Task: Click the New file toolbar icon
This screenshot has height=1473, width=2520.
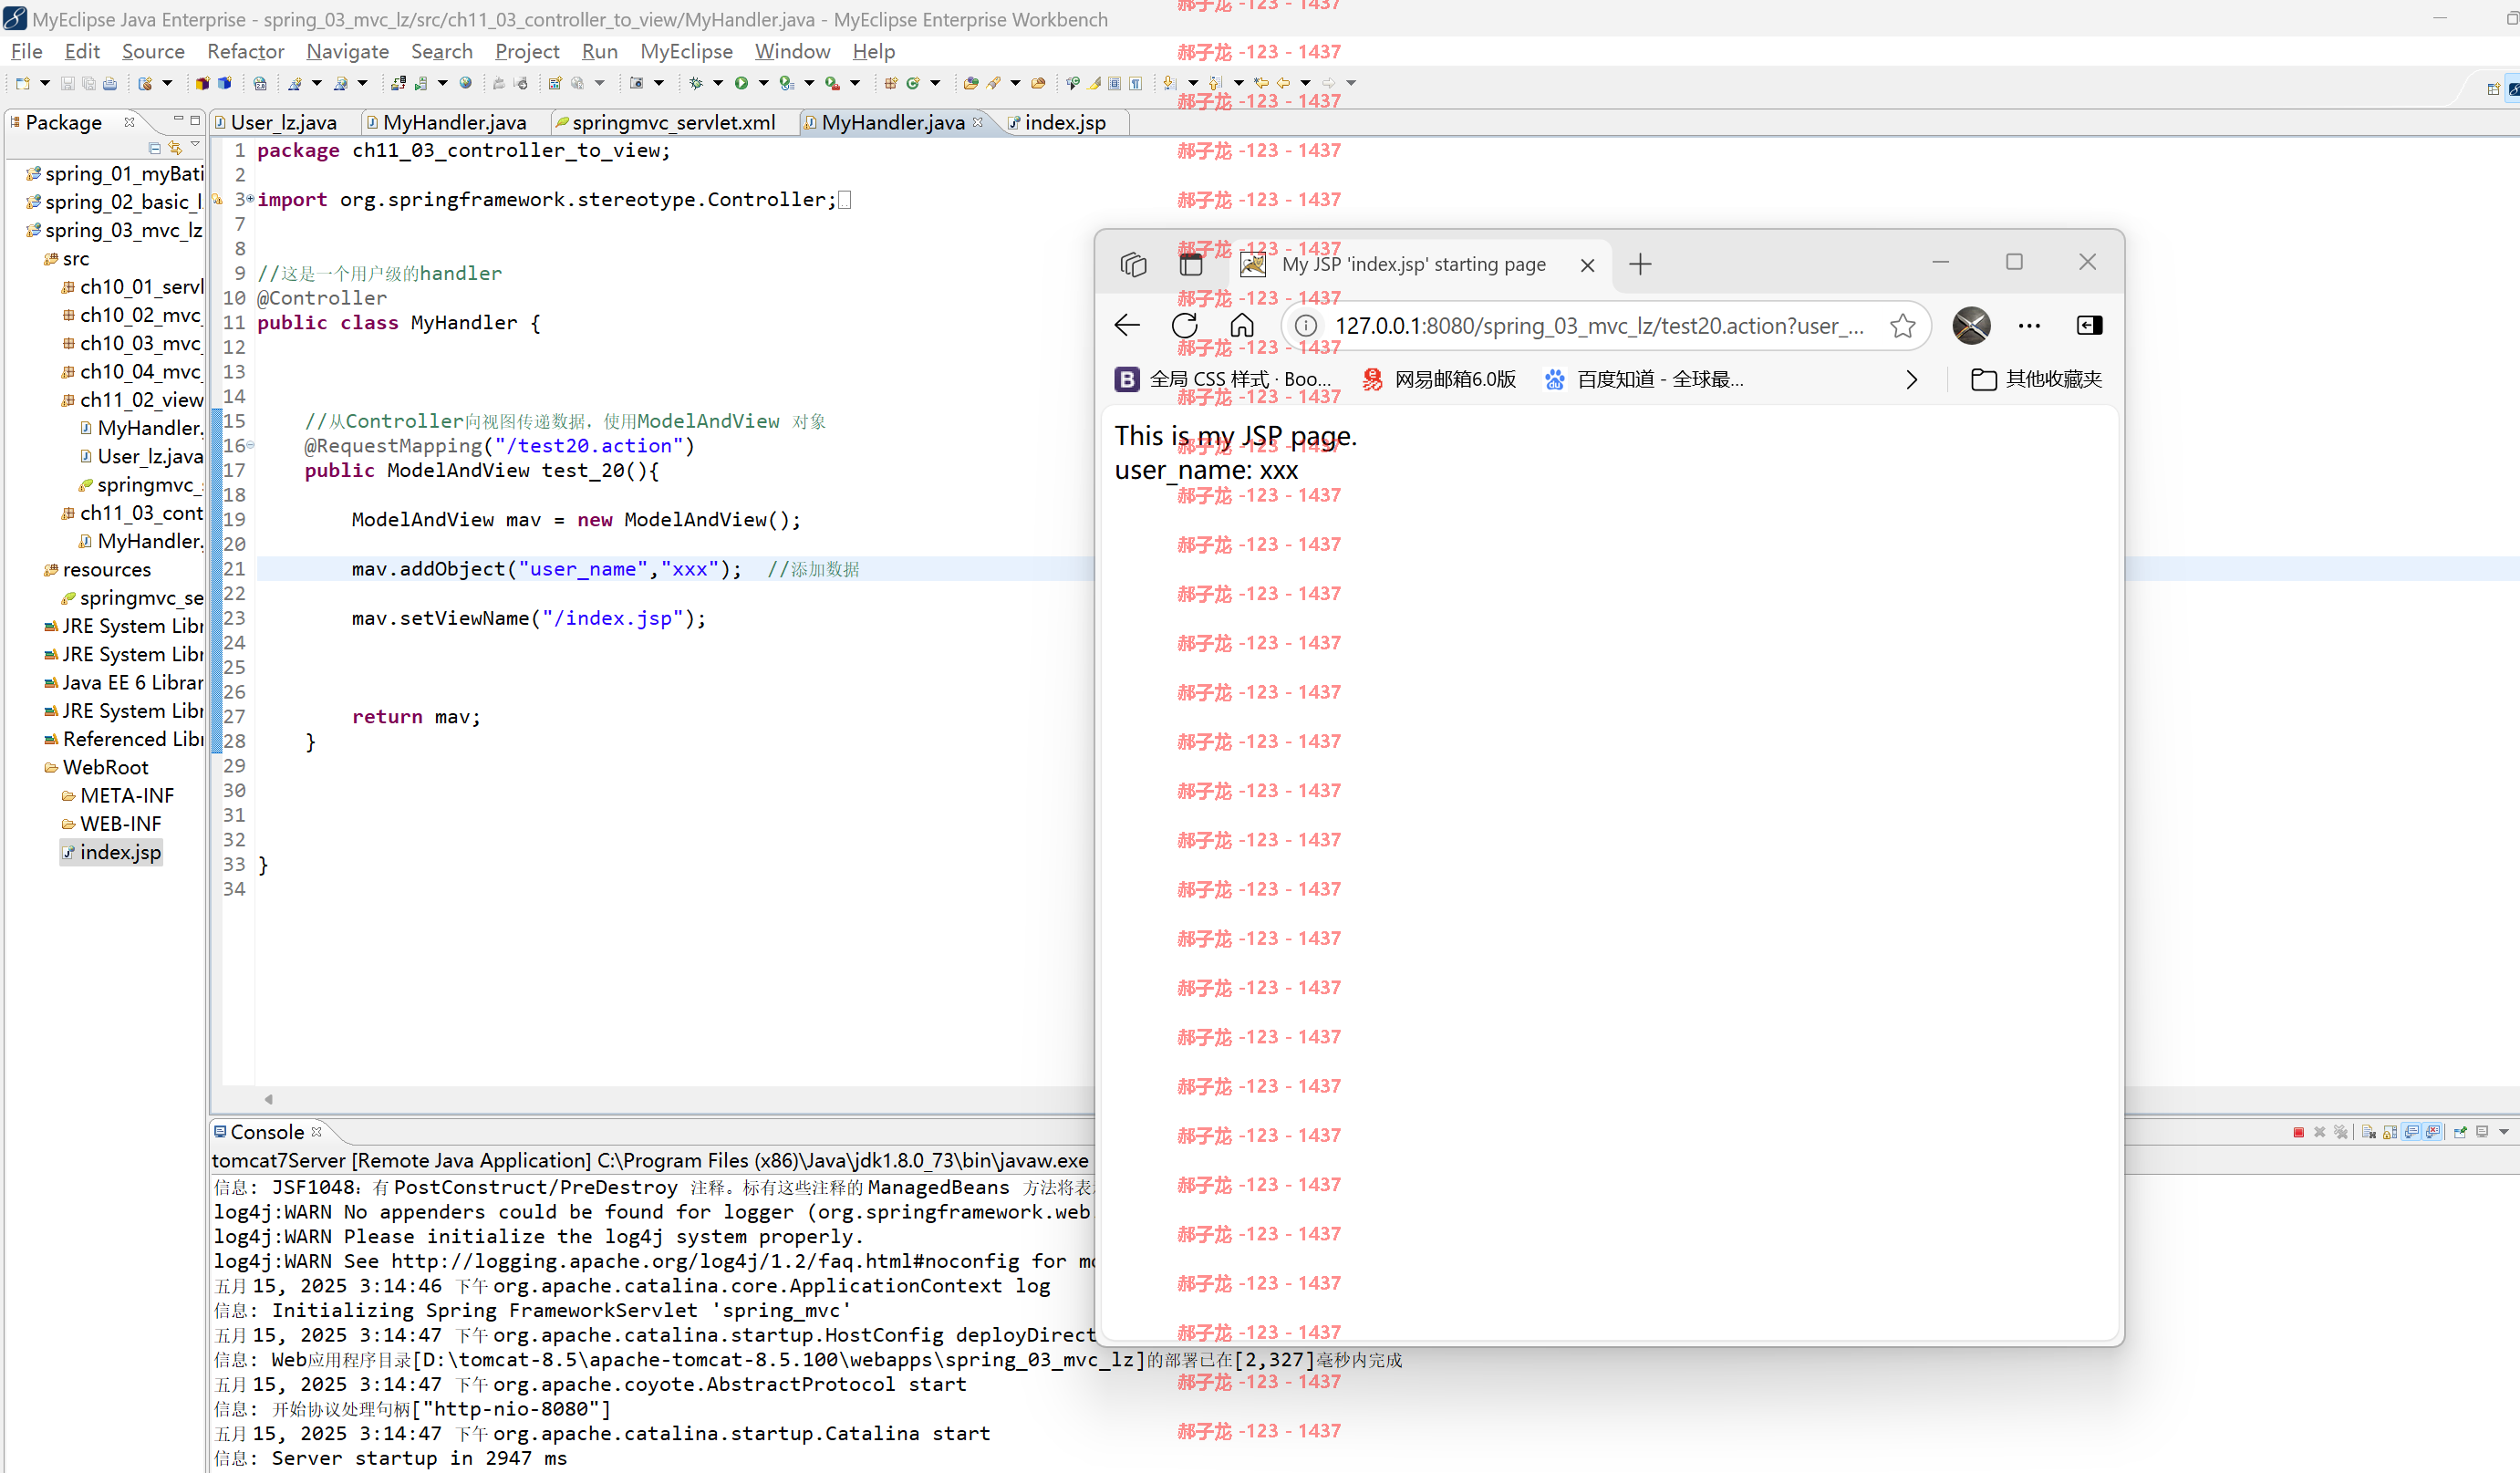Action: (22, 83)
